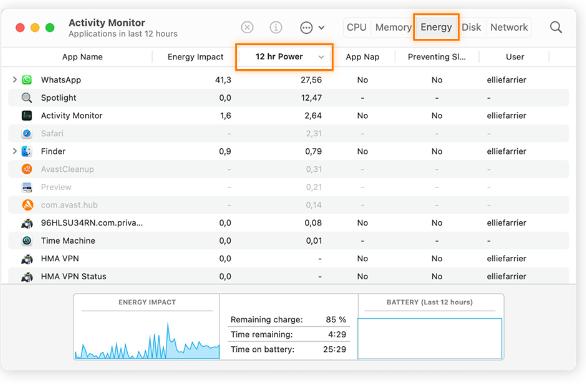
Task: Switch to the Memory tab
Action: coord(393,27)
